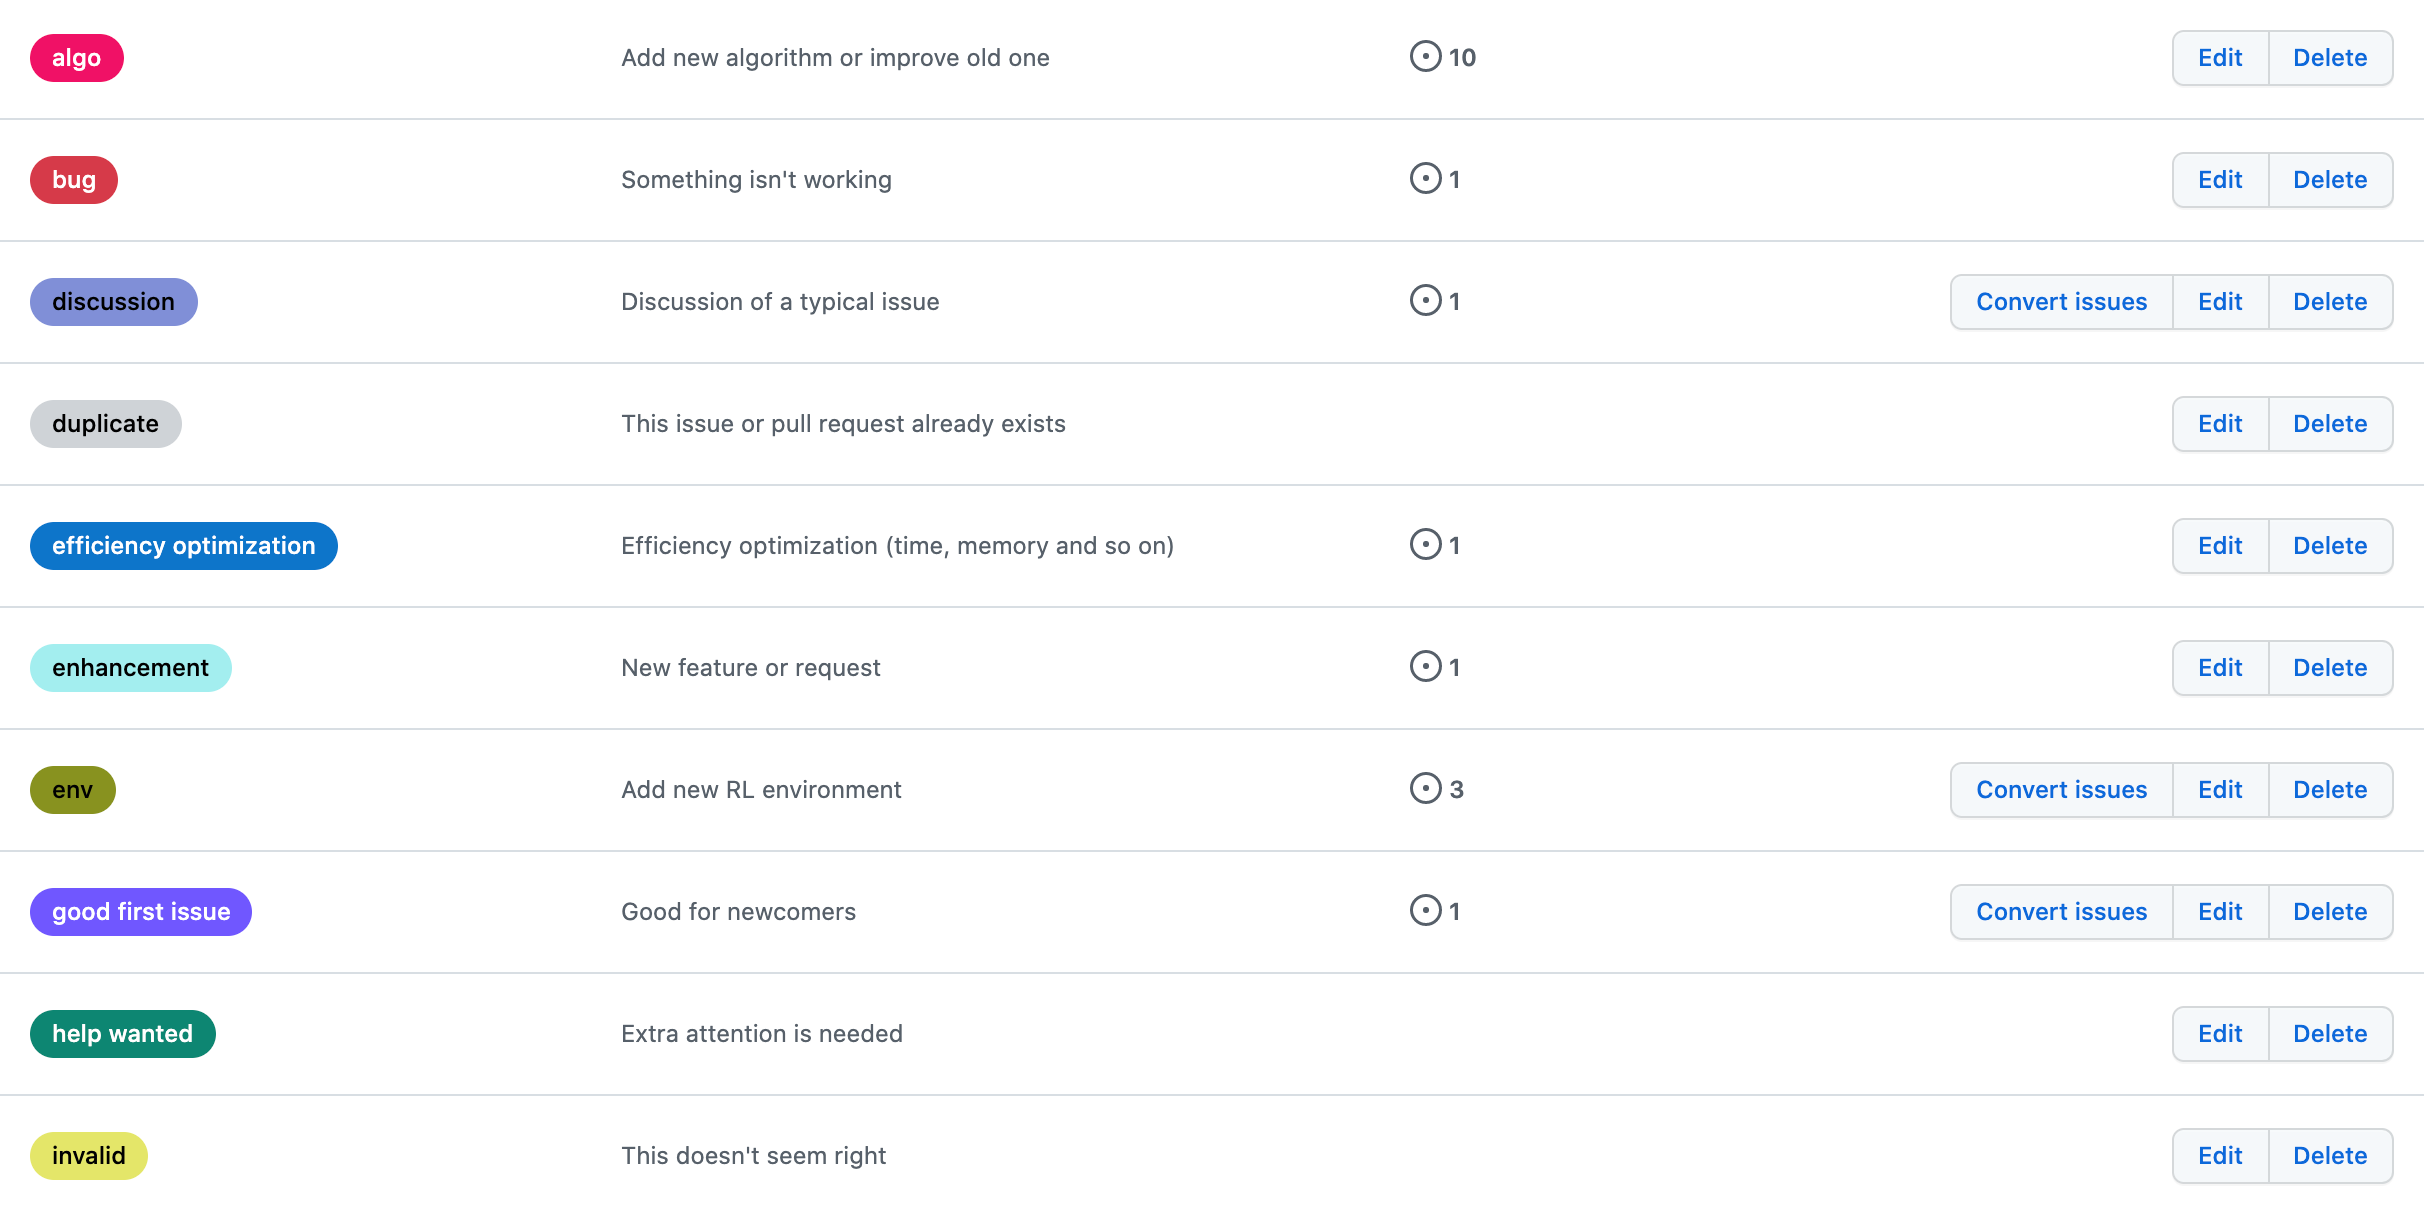Screen dimensions: 2424x1214
Task: Delete the duplicate label
Action: click(x=2329, y=424)
